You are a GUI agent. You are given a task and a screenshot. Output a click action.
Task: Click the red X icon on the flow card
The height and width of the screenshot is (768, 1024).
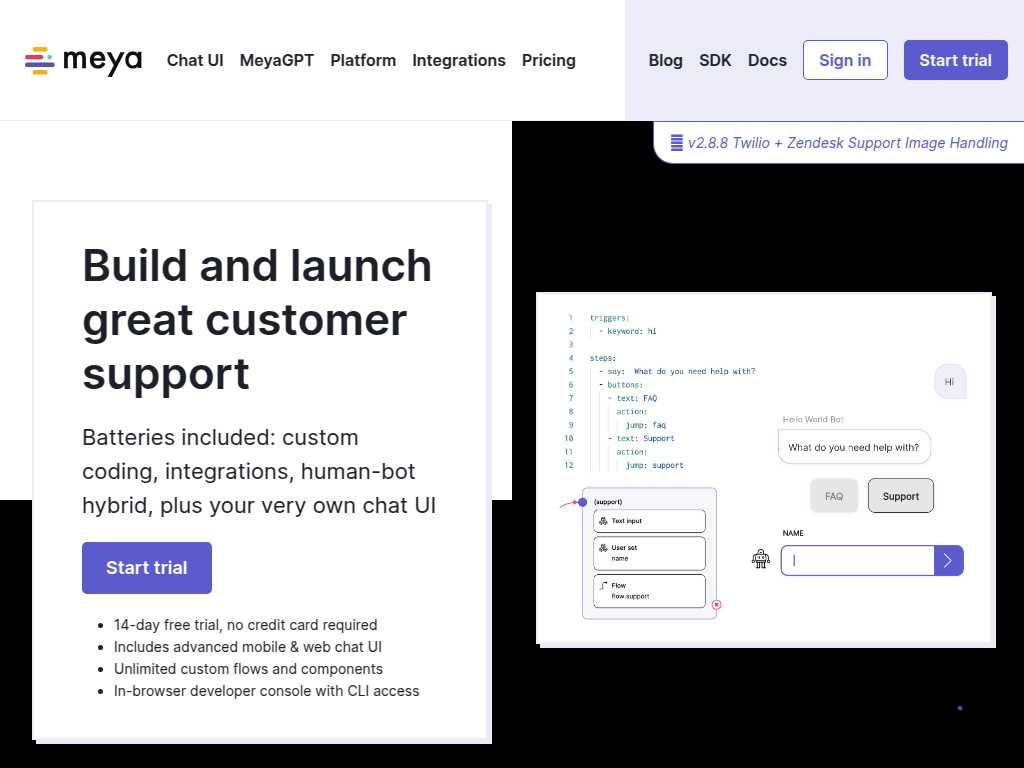click(x=716, y=605)
